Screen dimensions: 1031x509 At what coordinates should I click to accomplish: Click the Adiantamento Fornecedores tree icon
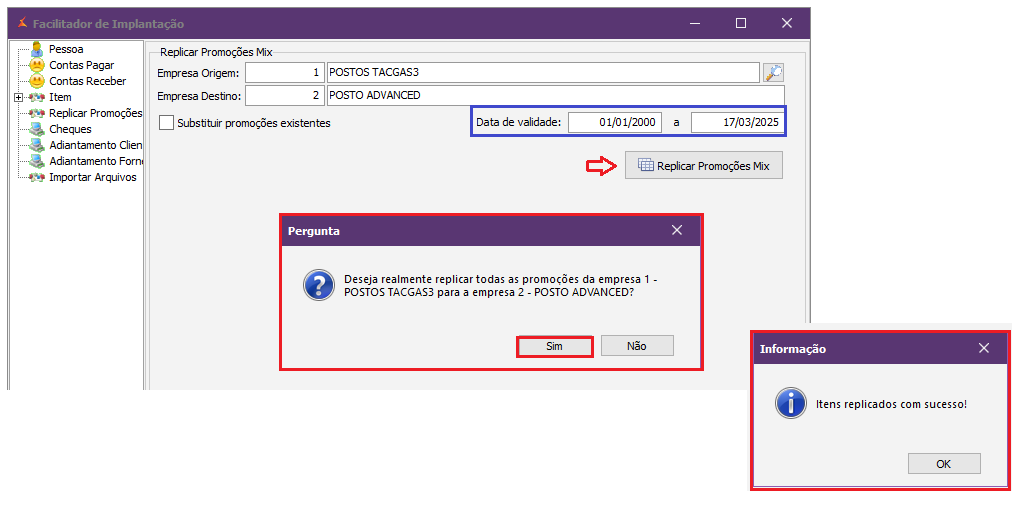click(x=37, y=161)
